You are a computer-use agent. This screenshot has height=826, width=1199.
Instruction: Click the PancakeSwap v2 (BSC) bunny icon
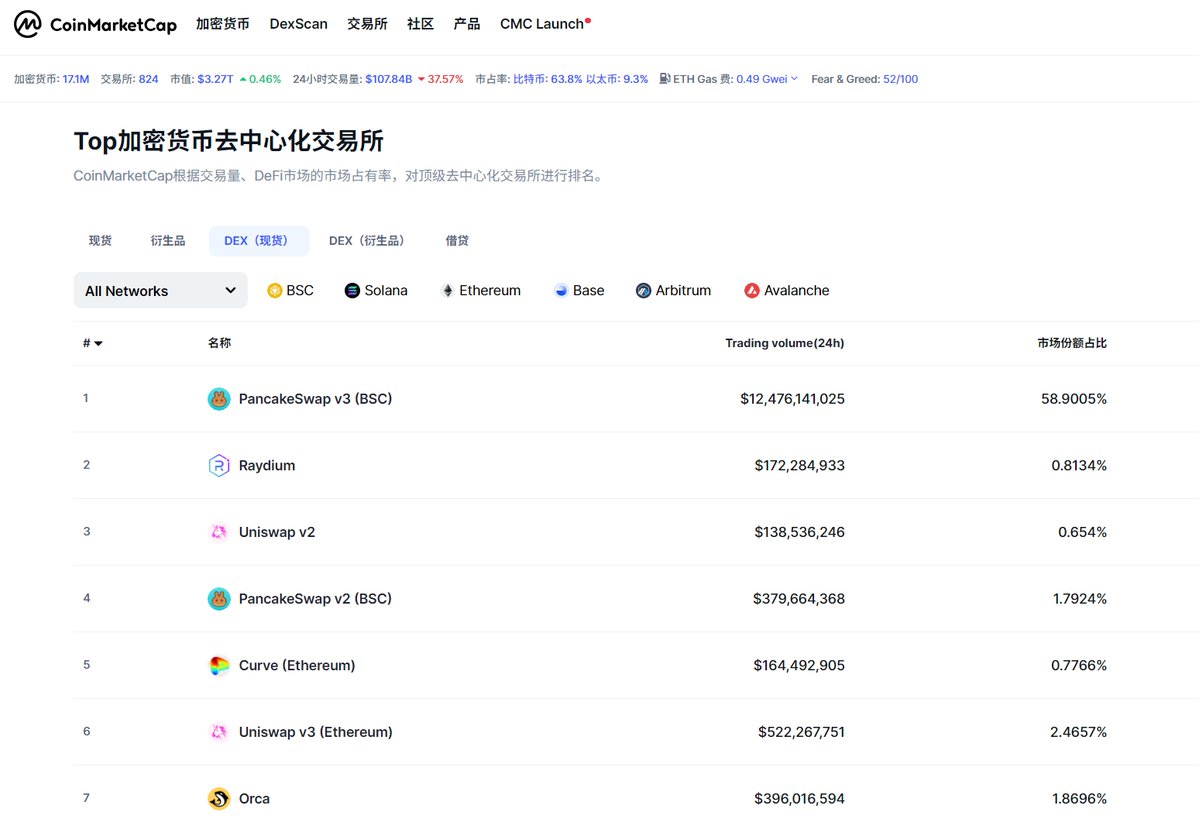click(219, 598)
